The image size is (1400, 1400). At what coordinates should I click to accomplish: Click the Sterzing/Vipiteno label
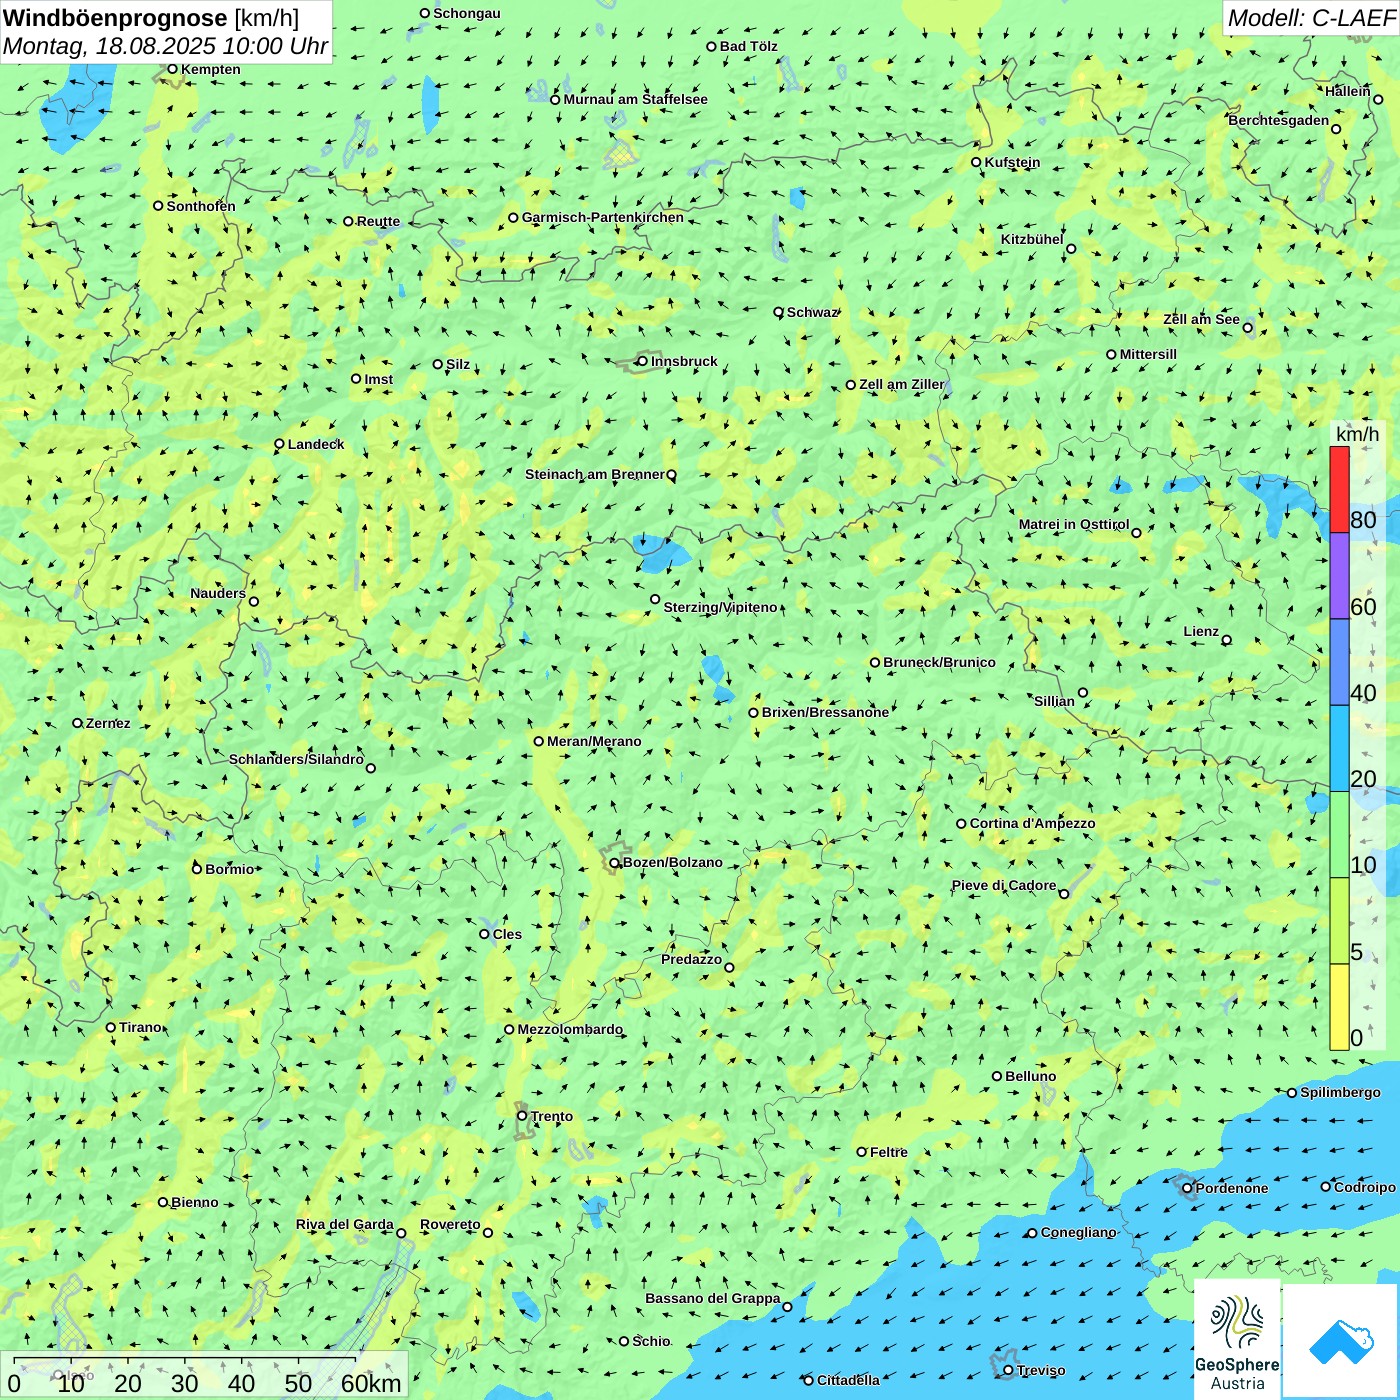(720, 607)
